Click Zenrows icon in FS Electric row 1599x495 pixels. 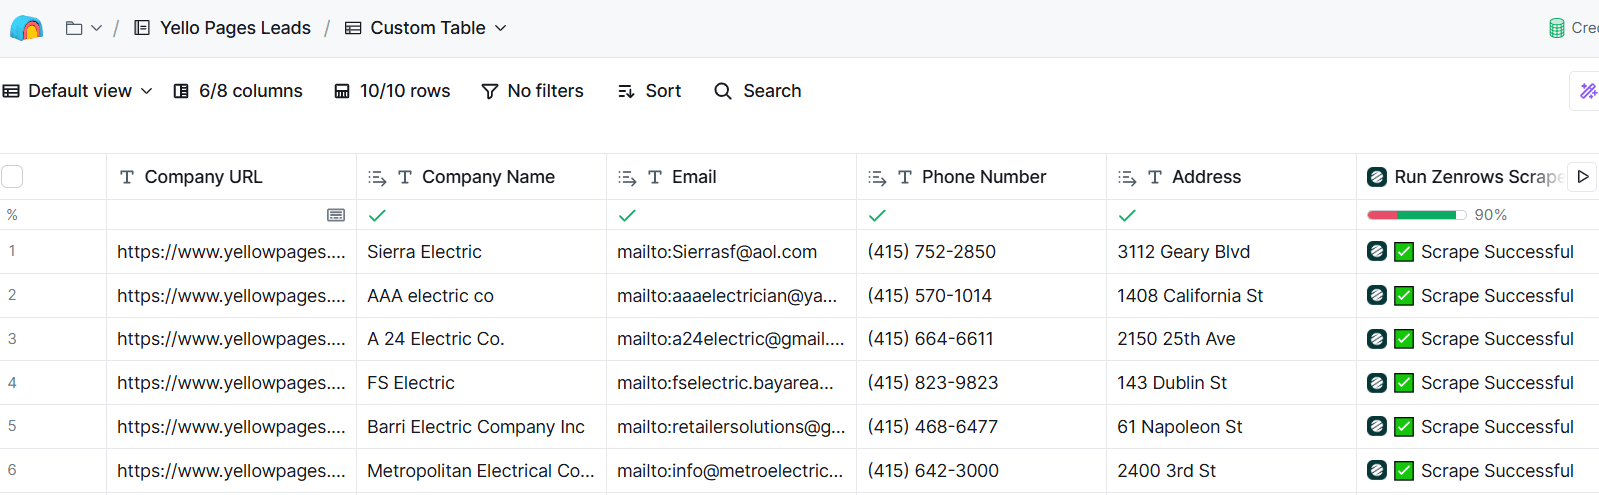coord(1377,383)
